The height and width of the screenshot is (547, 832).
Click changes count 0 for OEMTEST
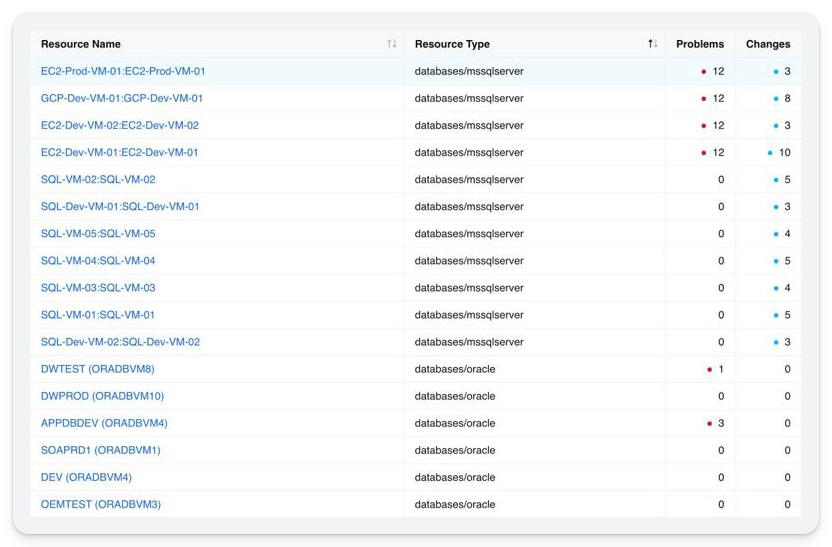pos(787,504)
